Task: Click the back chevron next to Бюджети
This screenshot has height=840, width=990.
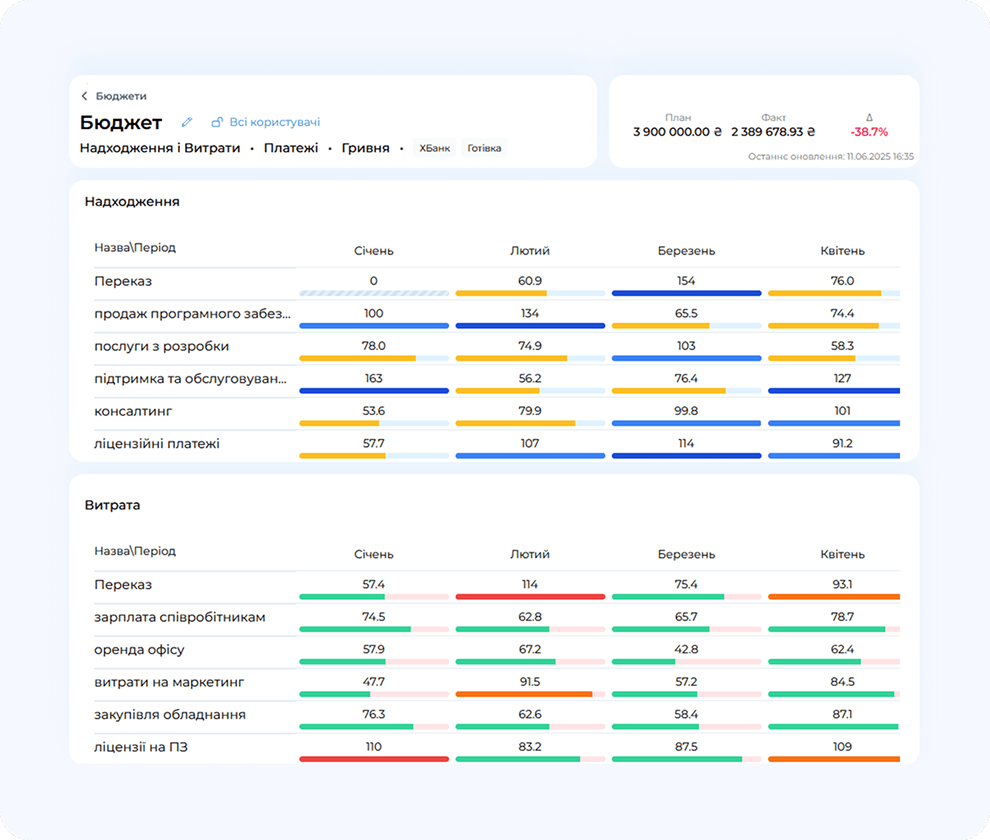Action: 85,97
